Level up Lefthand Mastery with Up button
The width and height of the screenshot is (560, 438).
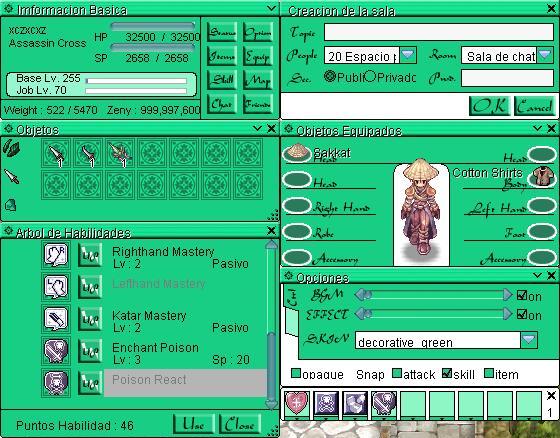[x=90, y=287]
